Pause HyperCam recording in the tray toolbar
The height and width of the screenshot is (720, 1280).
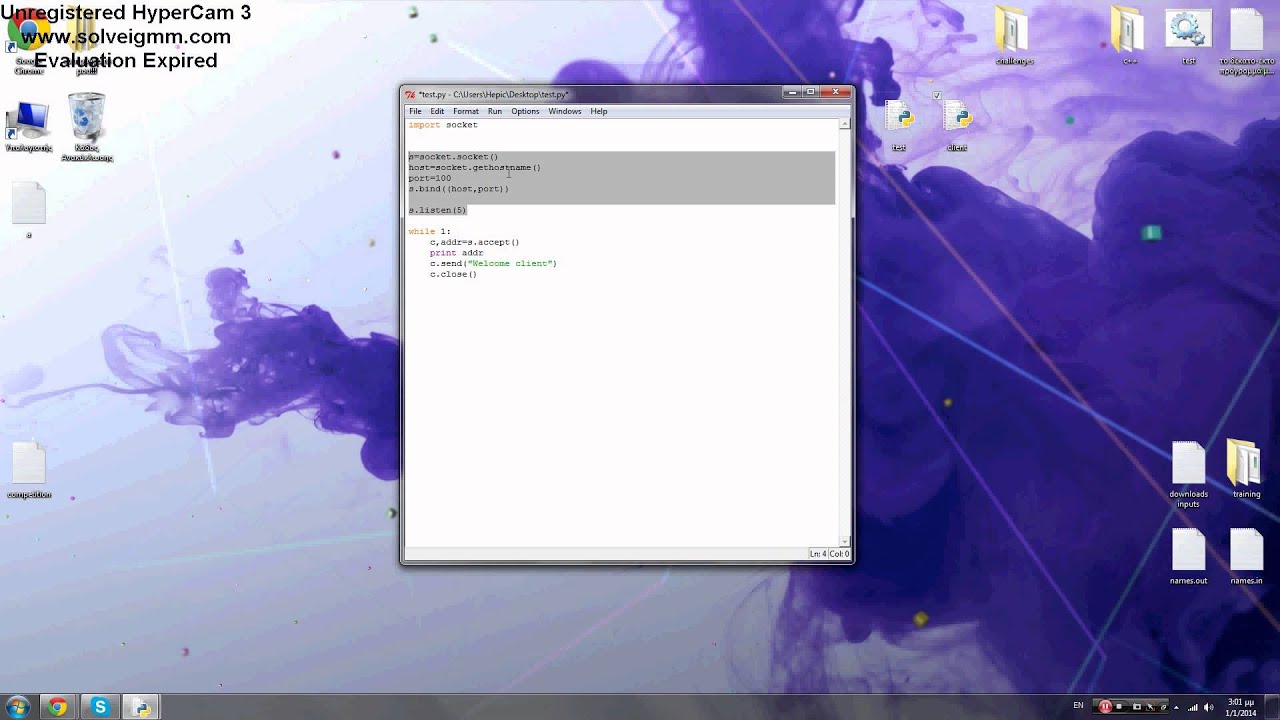point(1105,706)
